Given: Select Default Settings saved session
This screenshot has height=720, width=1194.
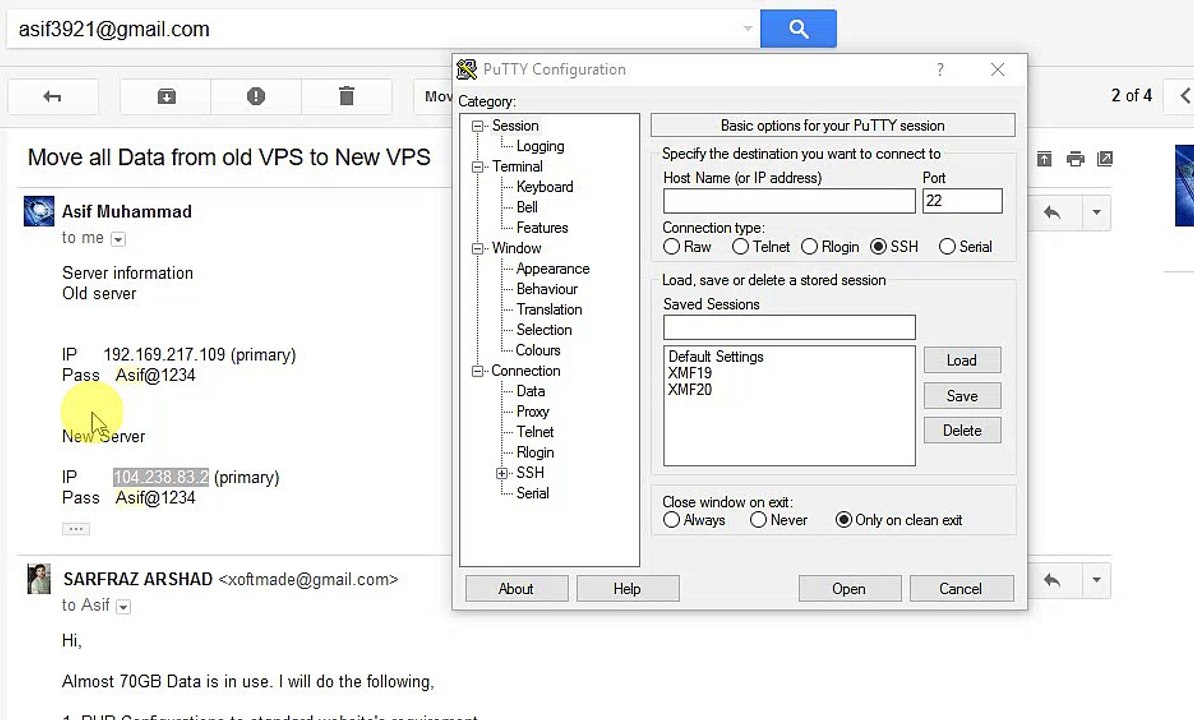Looking at the screenshot, I should click(x=715, y=356).
